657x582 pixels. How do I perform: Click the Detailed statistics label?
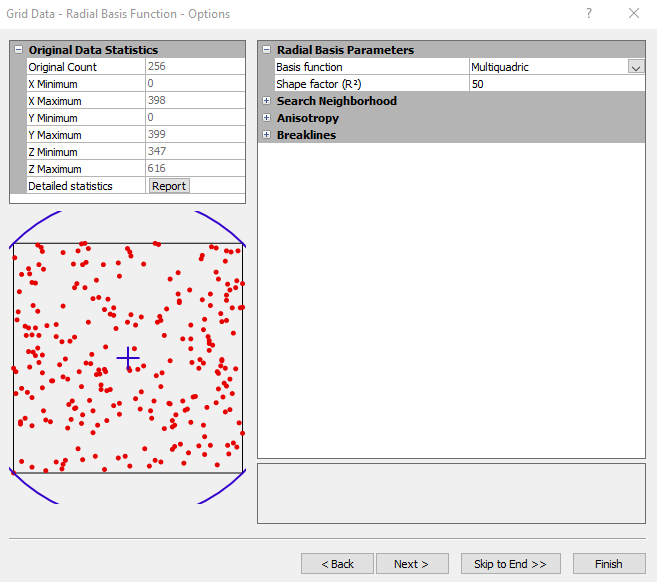point(70,186)
